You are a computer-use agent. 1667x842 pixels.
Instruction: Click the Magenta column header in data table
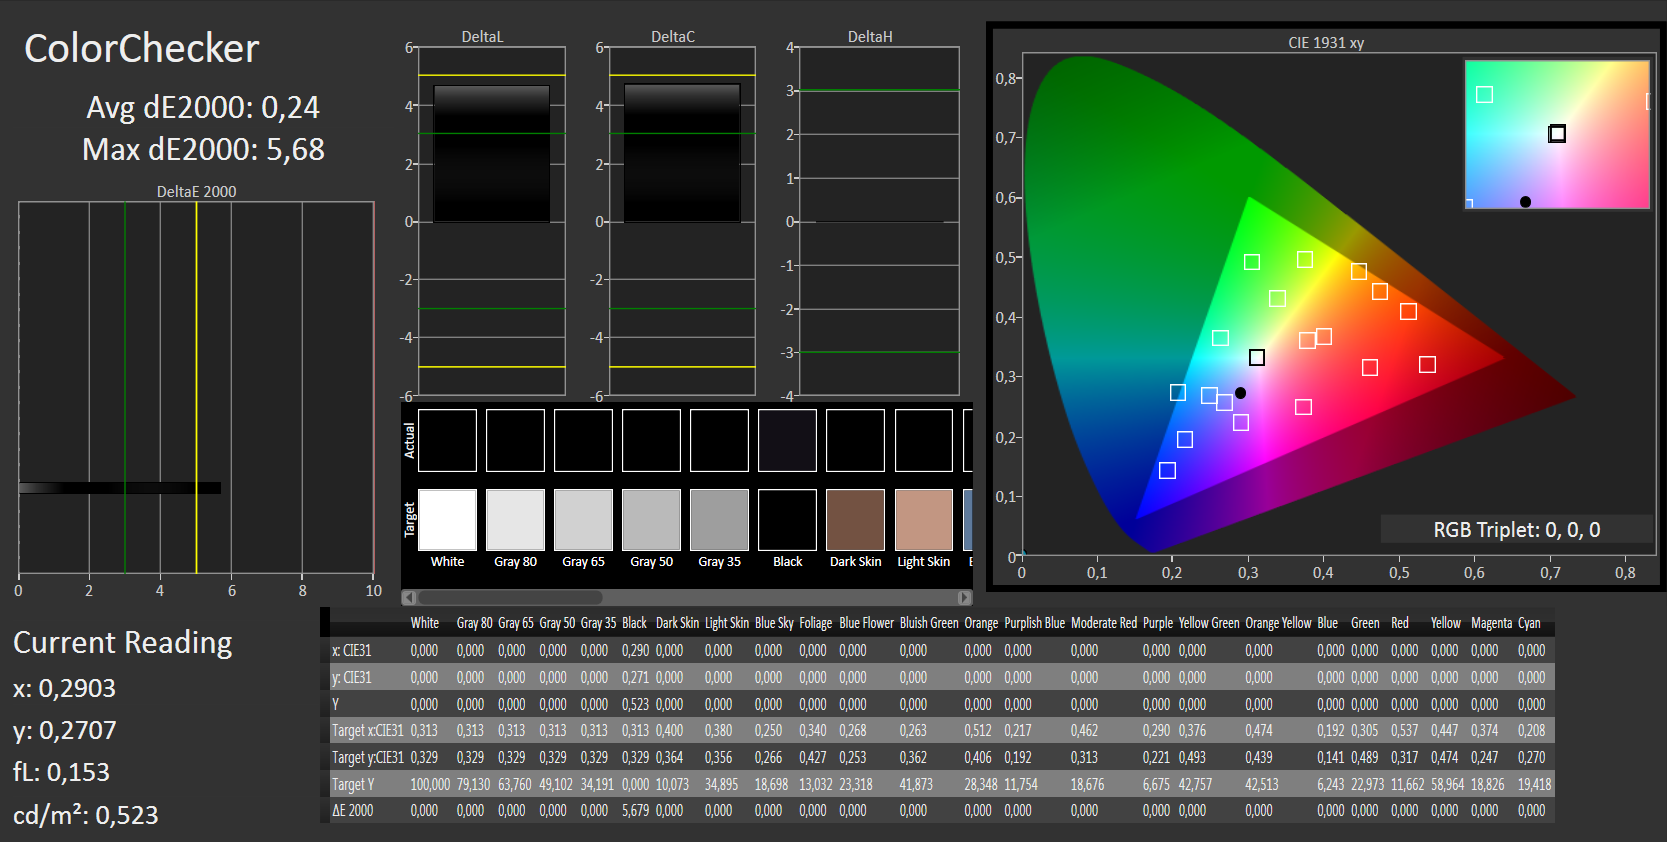pos(1491,623)
